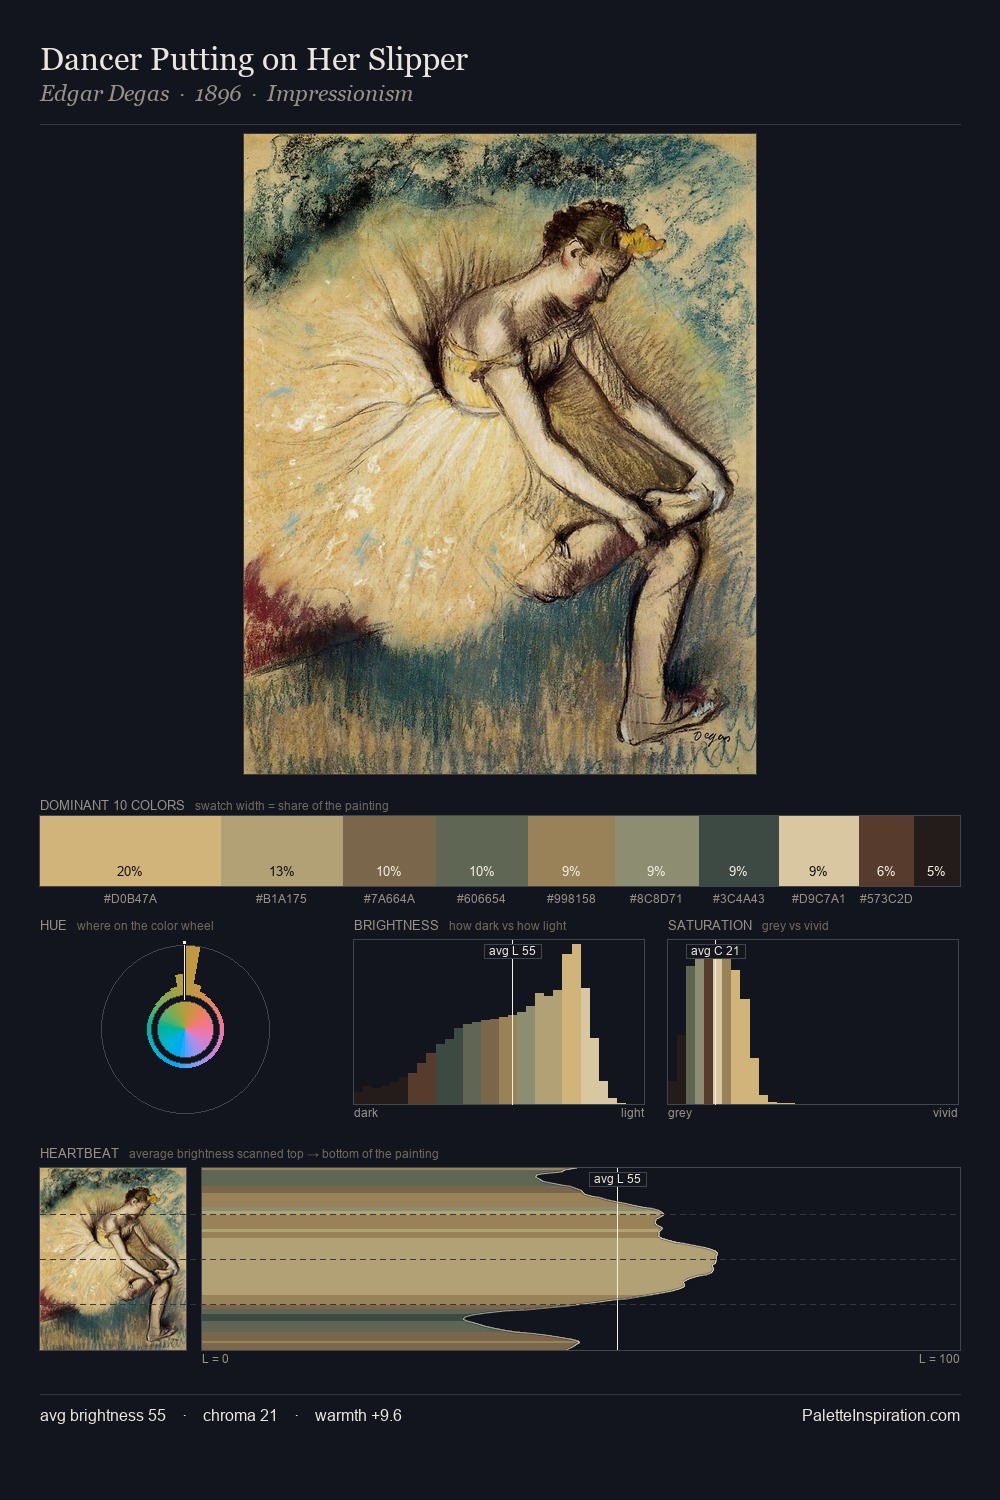Click the title 'Dancer Putting on Her Slipper'
This screenshot has height=1500, width=1000.
click(254, 59)
